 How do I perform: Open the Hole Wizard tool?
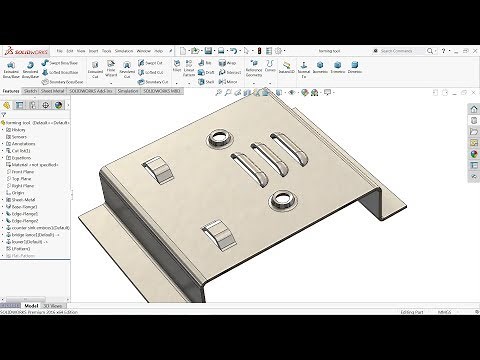click(x=111, y=68)
